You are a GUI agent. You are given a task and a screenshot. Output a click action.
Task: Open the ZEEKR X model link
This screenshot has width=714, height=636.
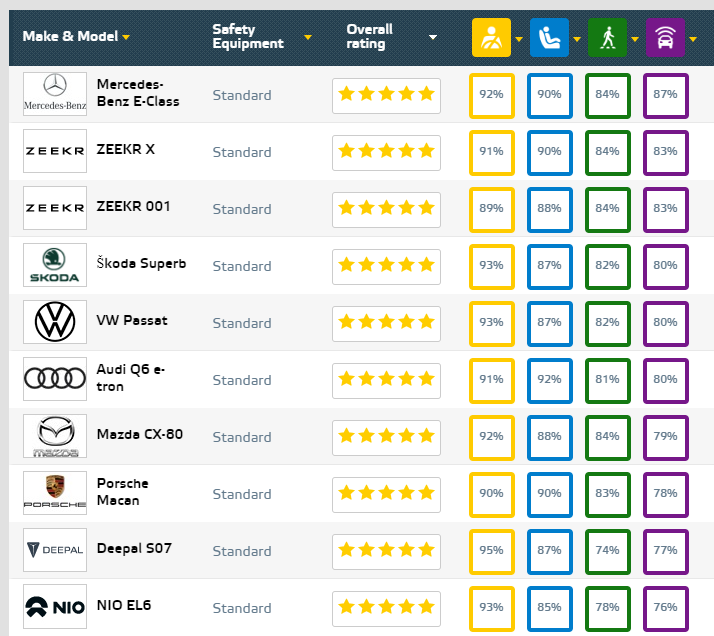pyautogui.click(x=126, y=150)
